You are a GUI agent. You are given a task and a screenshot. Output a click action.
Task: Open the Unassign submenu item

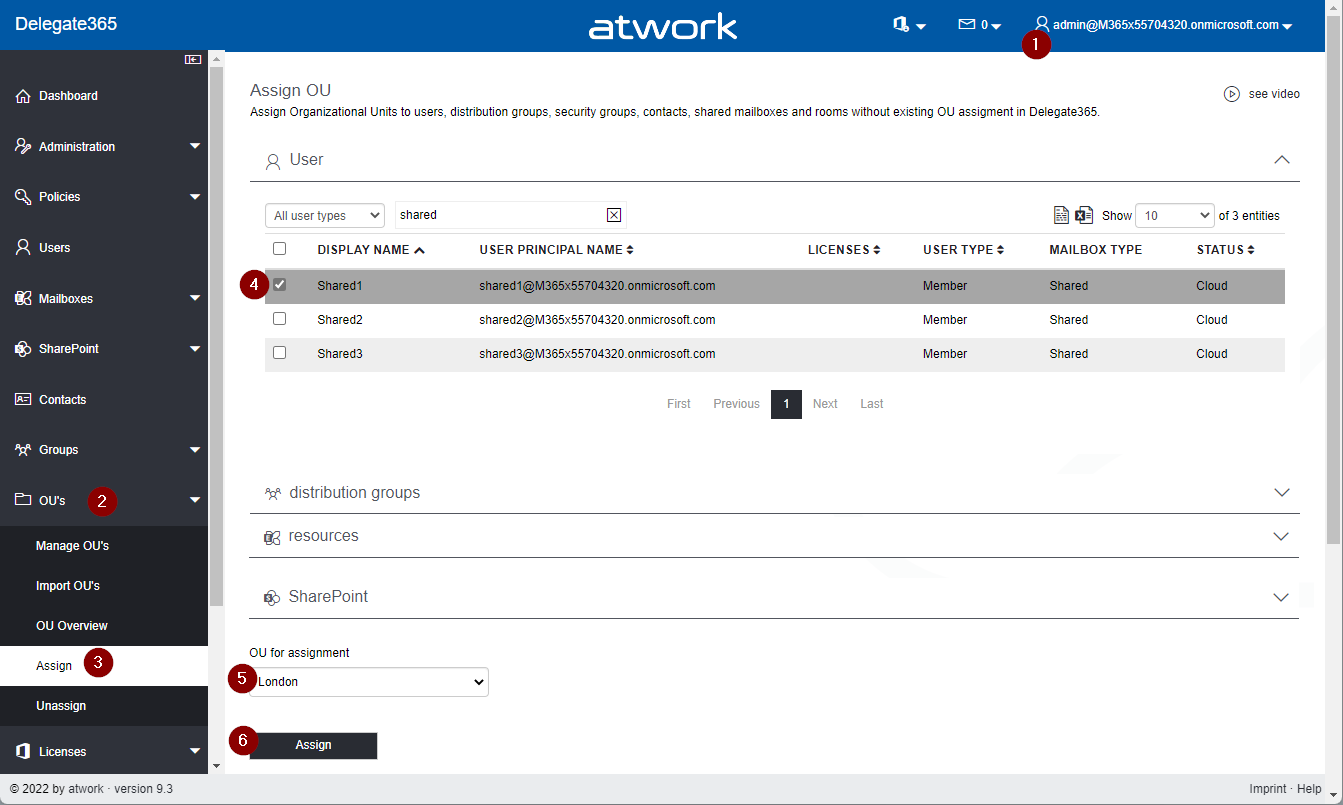[61, 706]
